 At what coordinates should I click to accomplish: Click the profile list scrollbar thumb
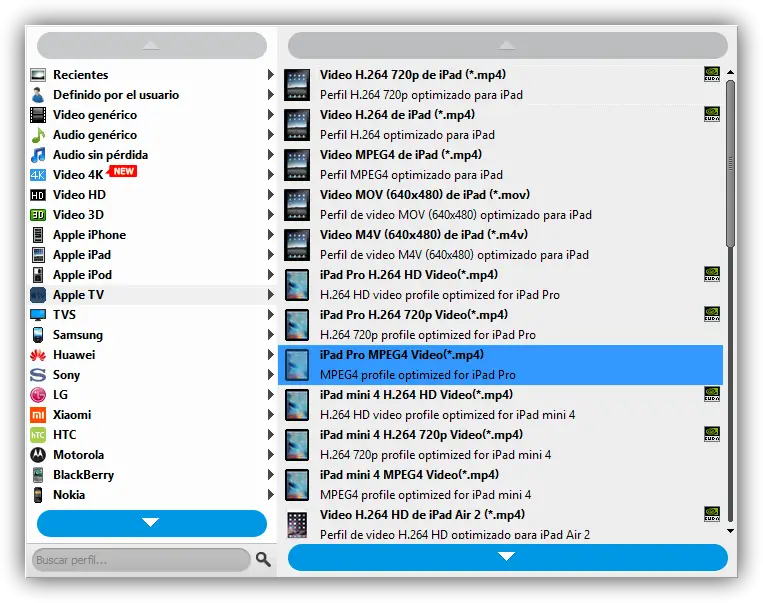[730, 164]
